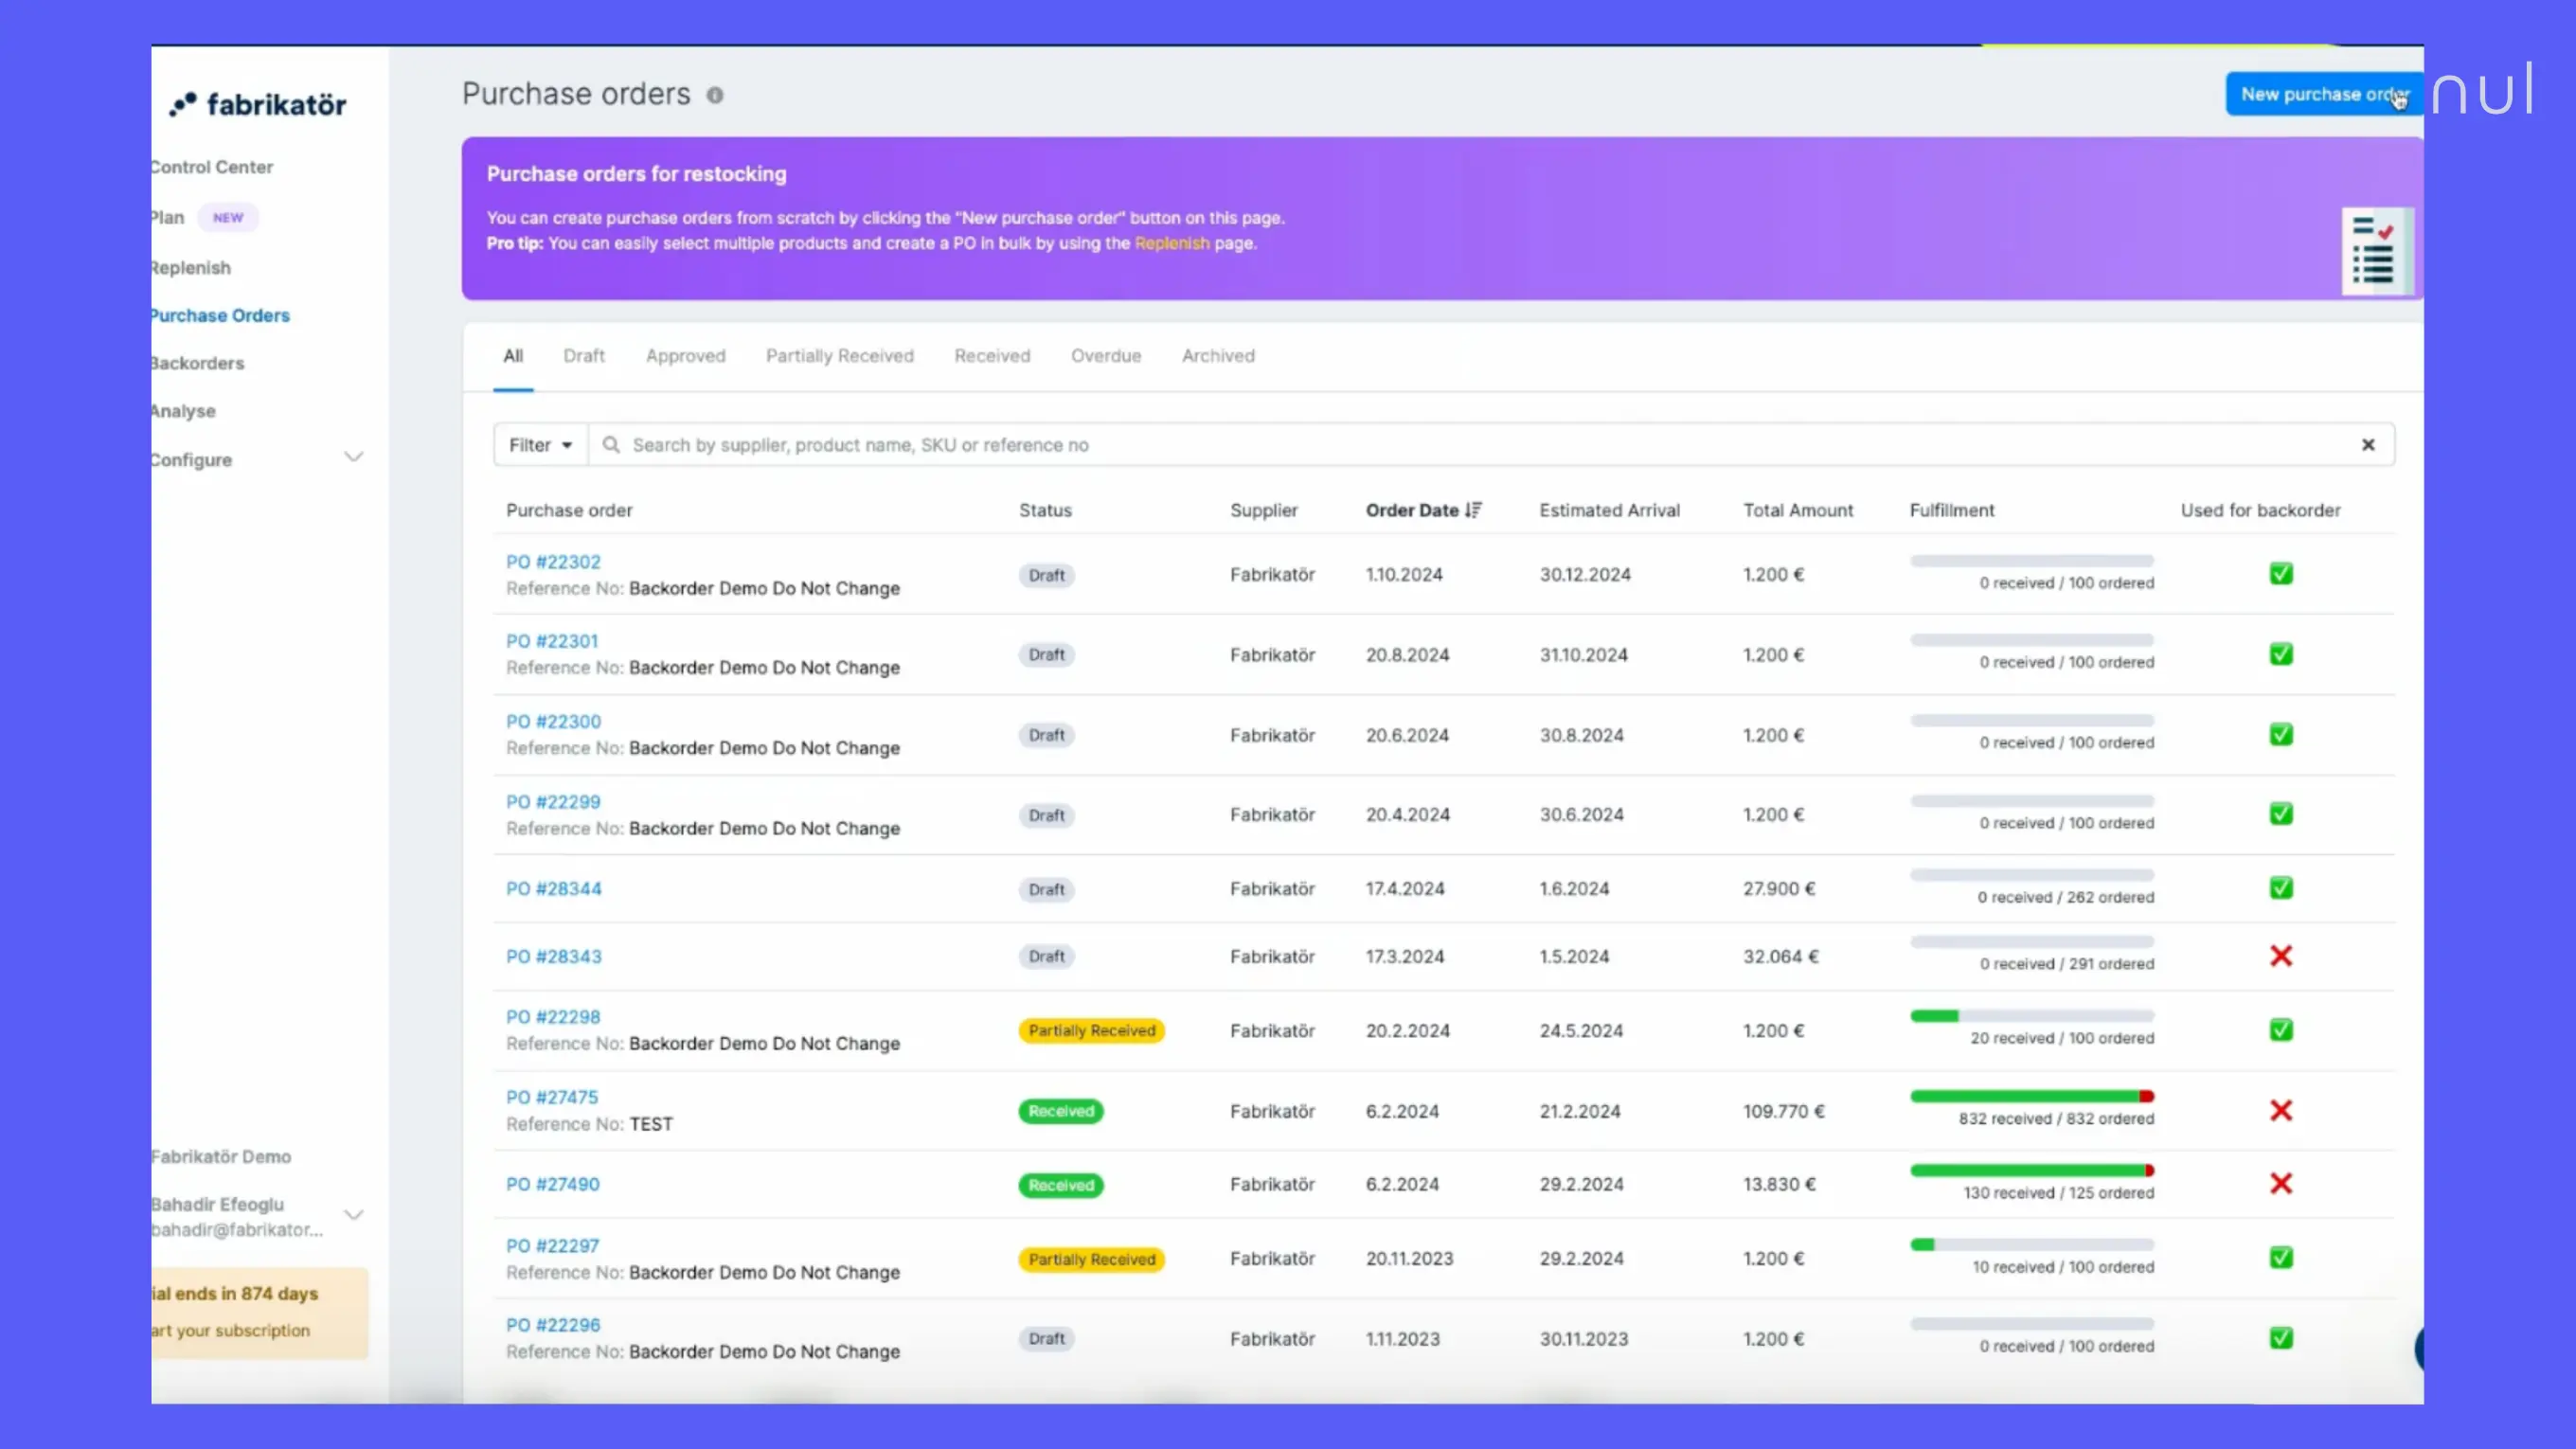Viewport: 2576px width, 1449px height.
Task: Click the NEW badge next to Plan
Action: tap(227, 217)
